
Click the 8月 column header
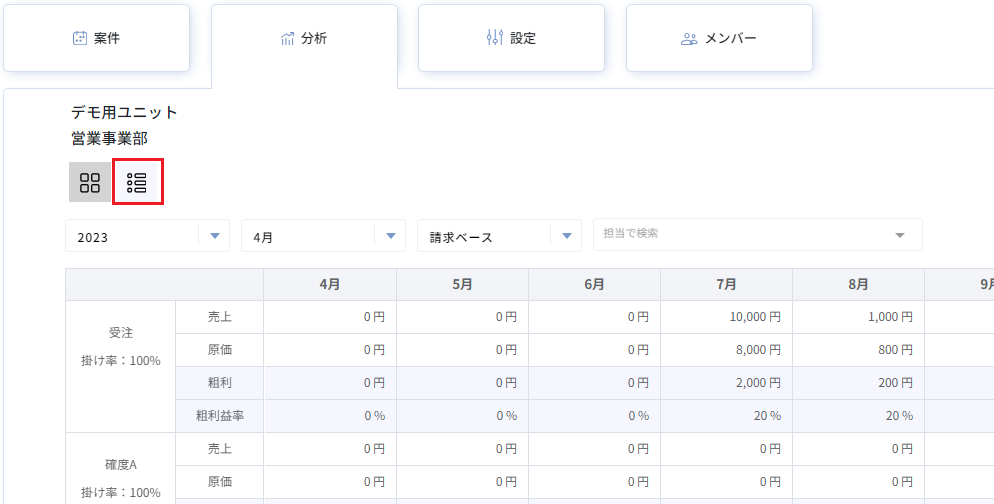[x=858, y=285]
